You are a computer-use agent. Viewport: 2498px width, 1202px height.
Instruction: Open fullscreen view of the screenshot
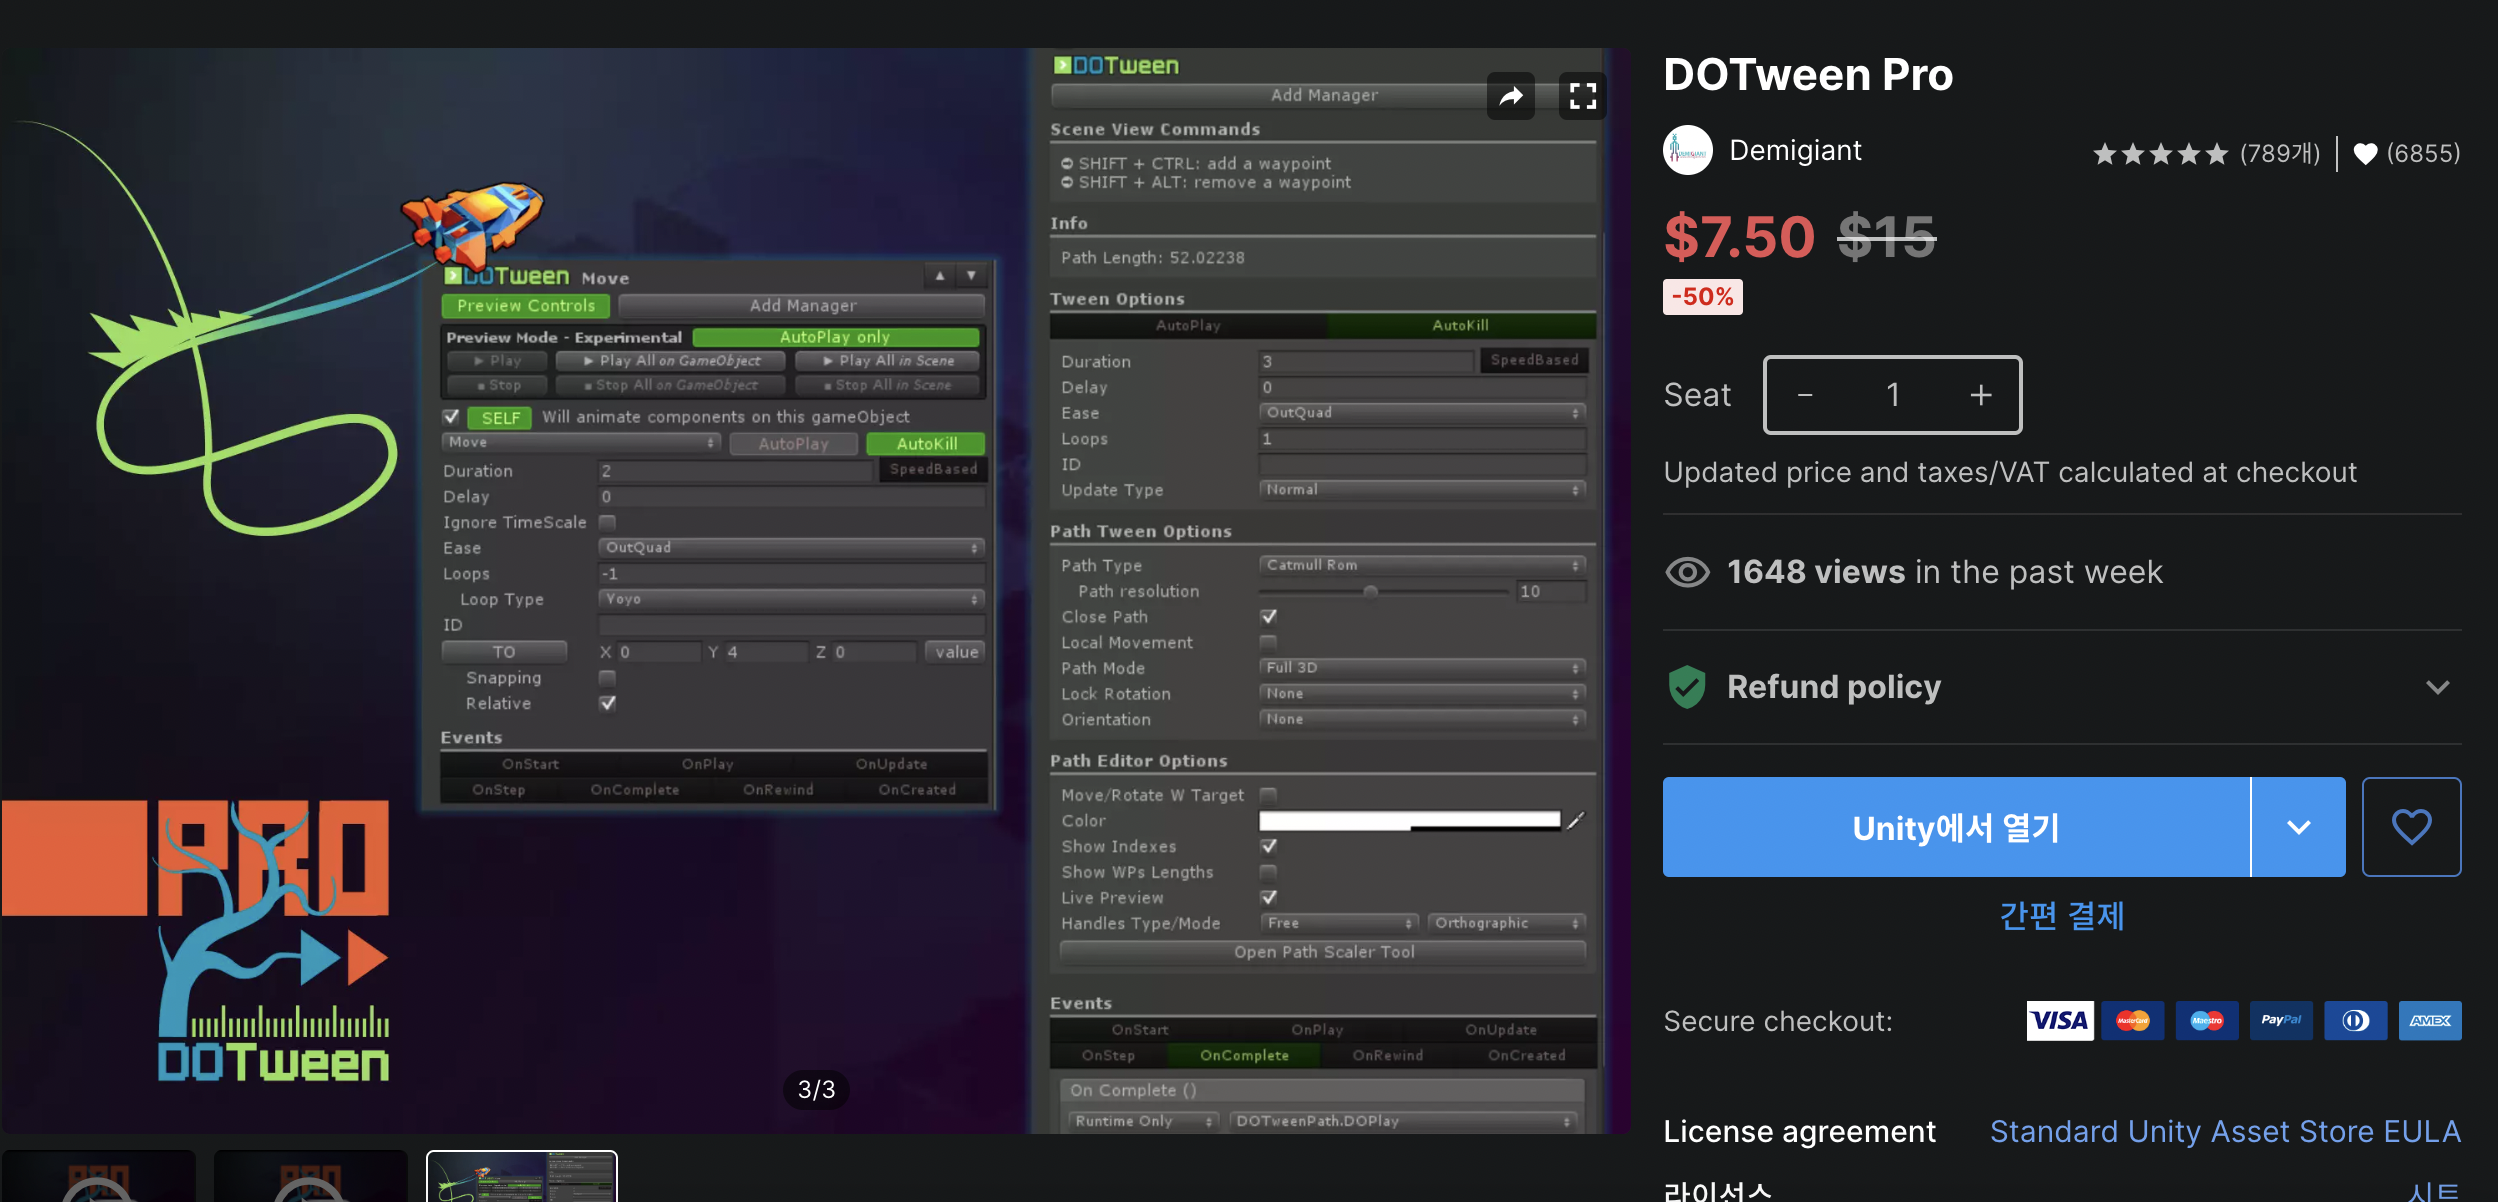point(1583,95)
